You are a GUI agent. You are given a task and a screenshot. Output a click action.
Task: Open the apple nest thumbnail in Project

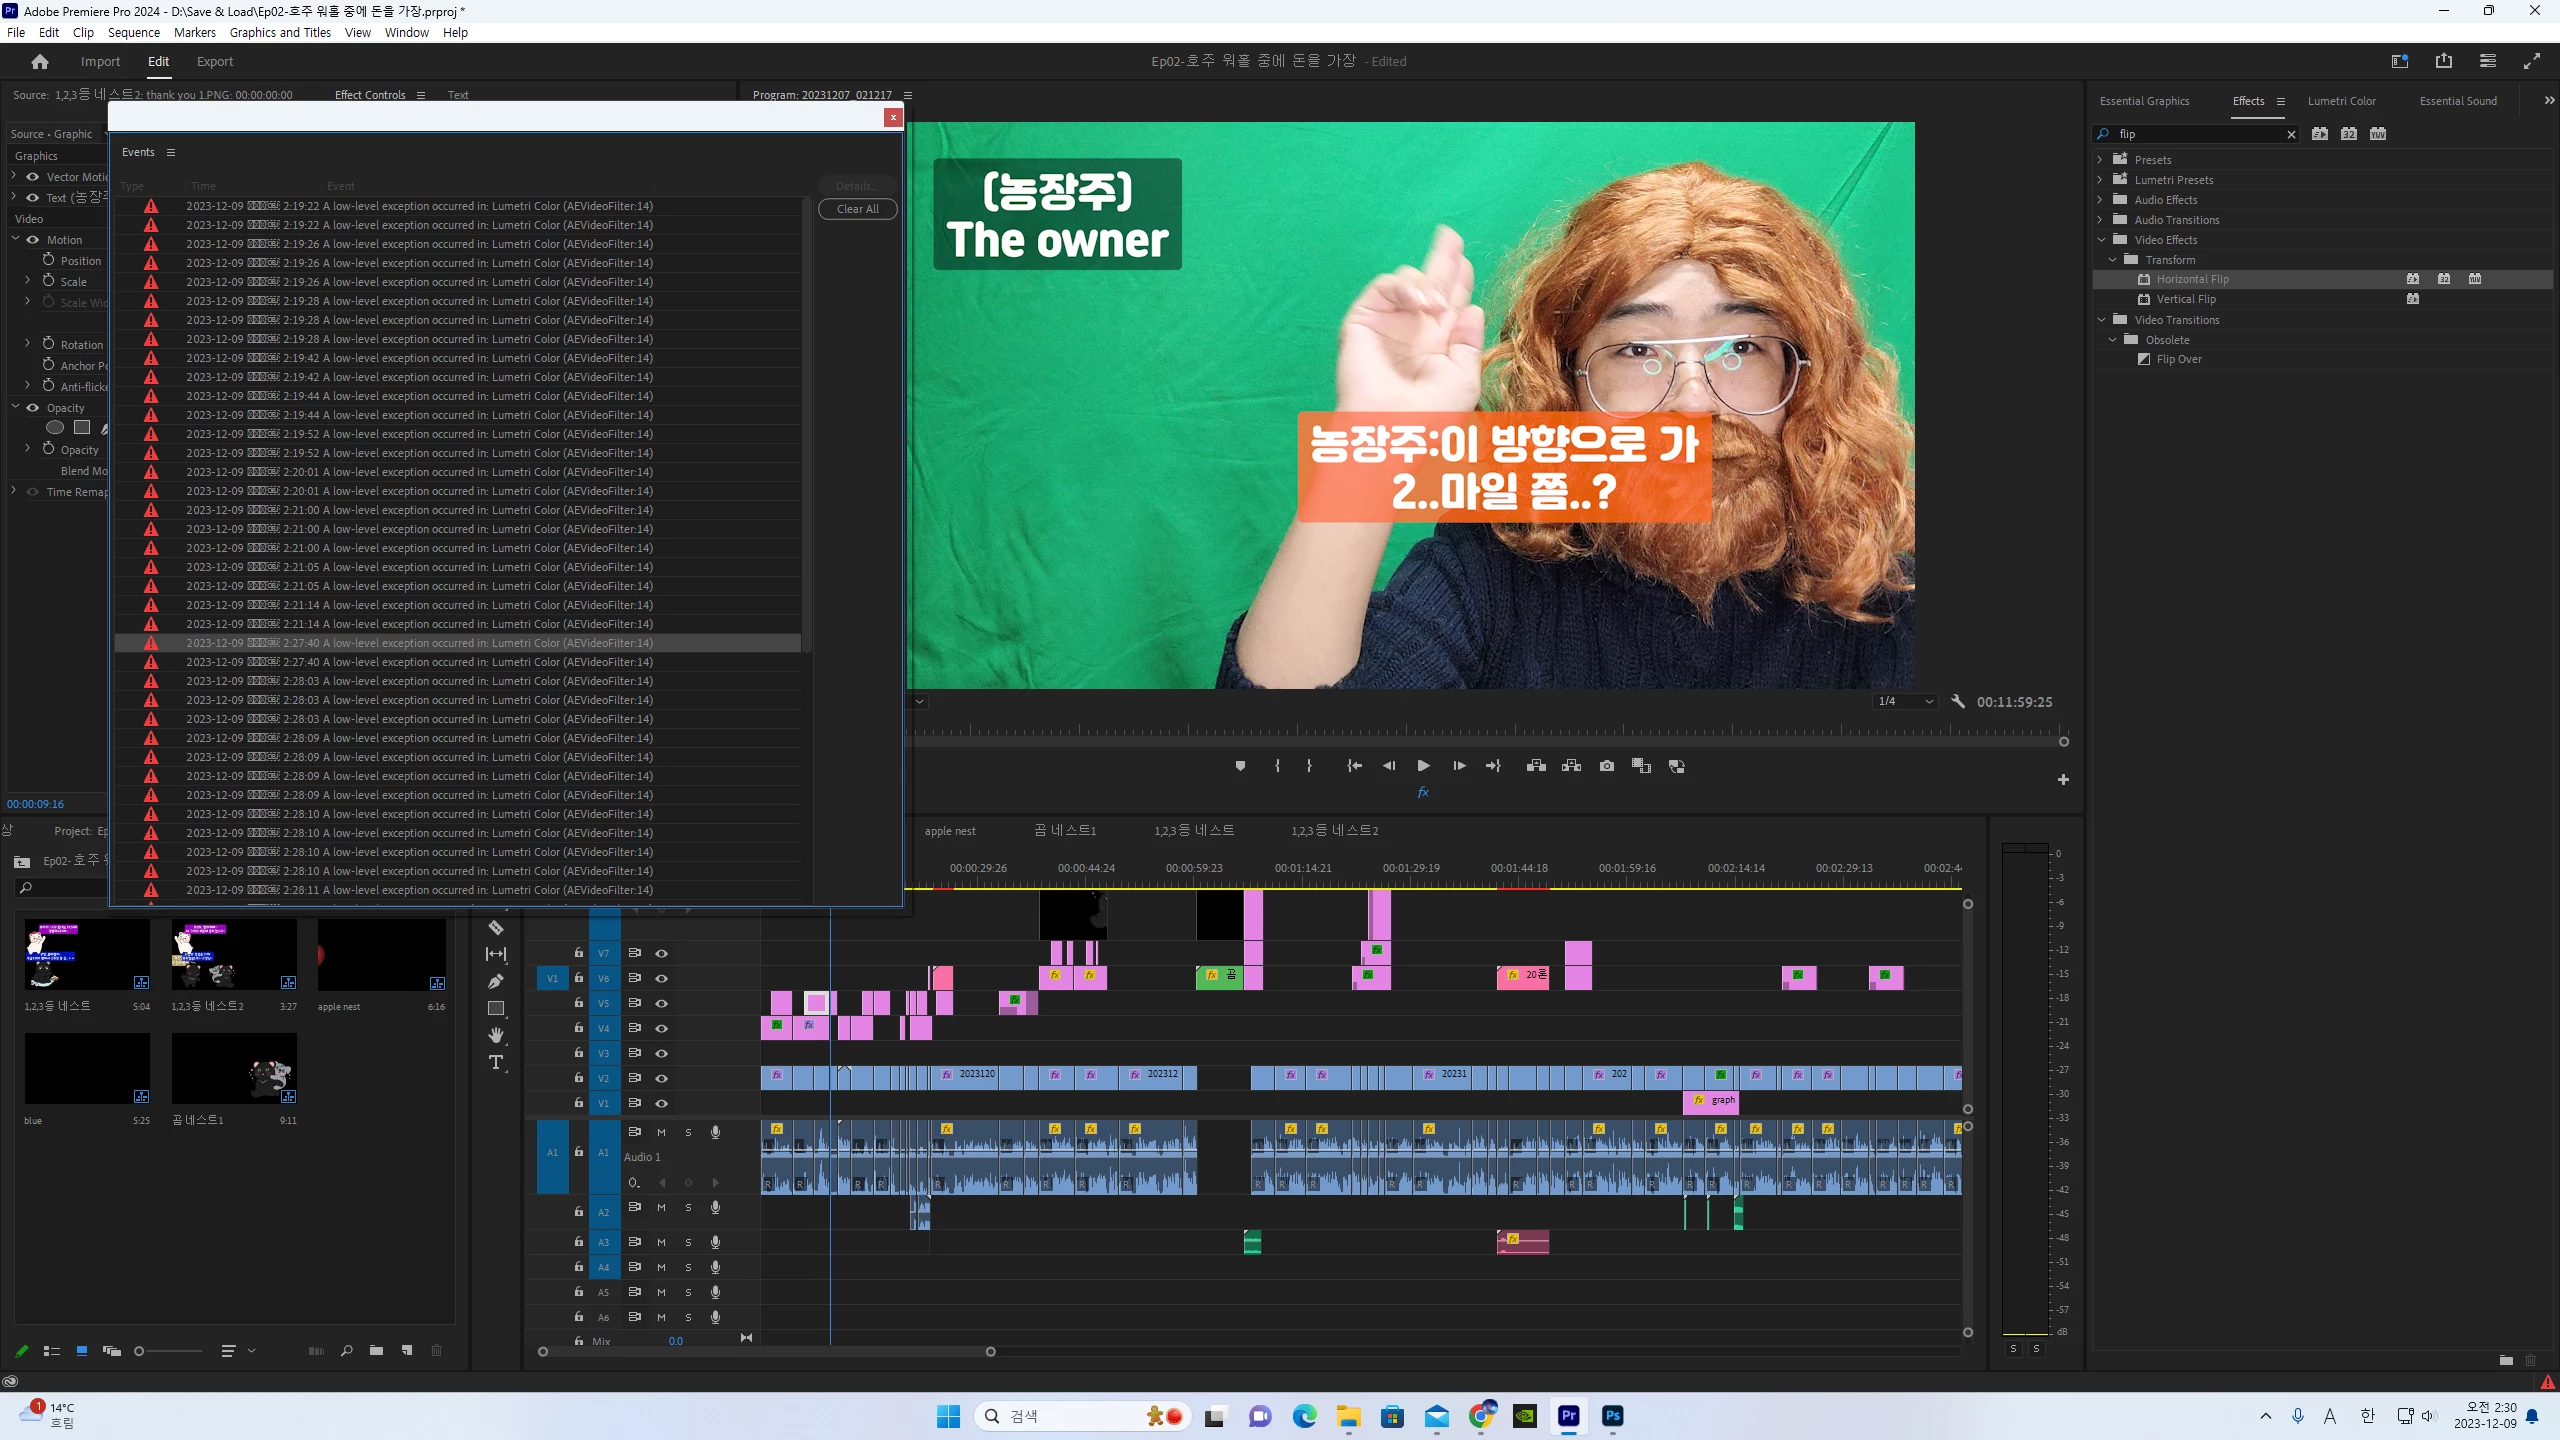pyautogui.click(x=381, y=955)
